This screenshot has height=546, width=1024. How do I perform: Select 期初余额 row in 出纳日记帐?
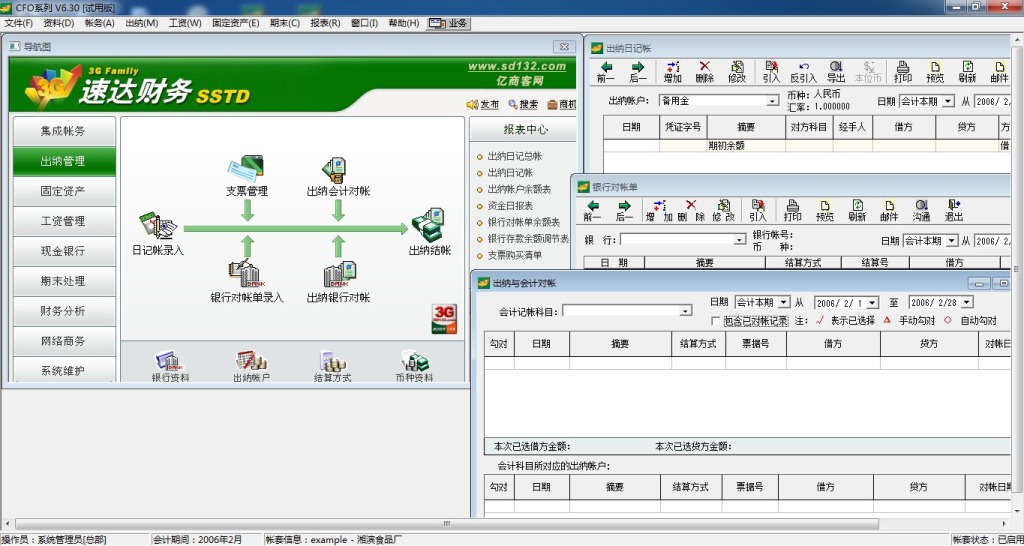coord(807,146)
